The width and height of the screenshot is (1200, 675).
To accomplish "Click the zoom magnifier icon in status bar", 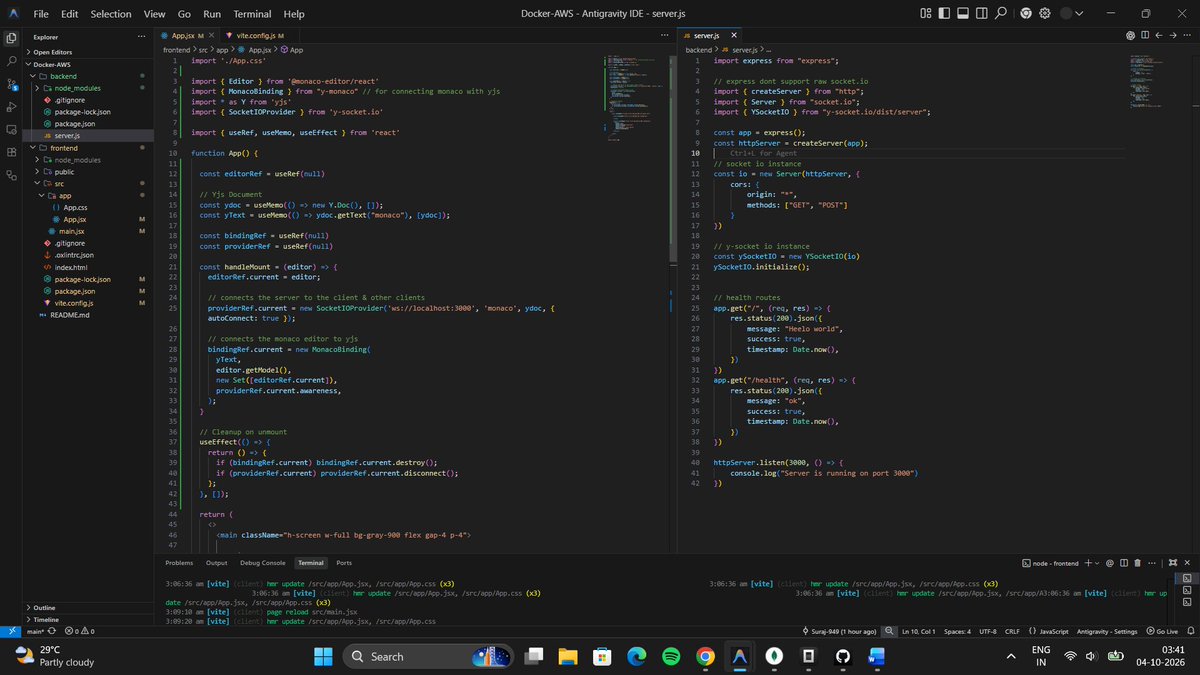I will coord(889,631).
